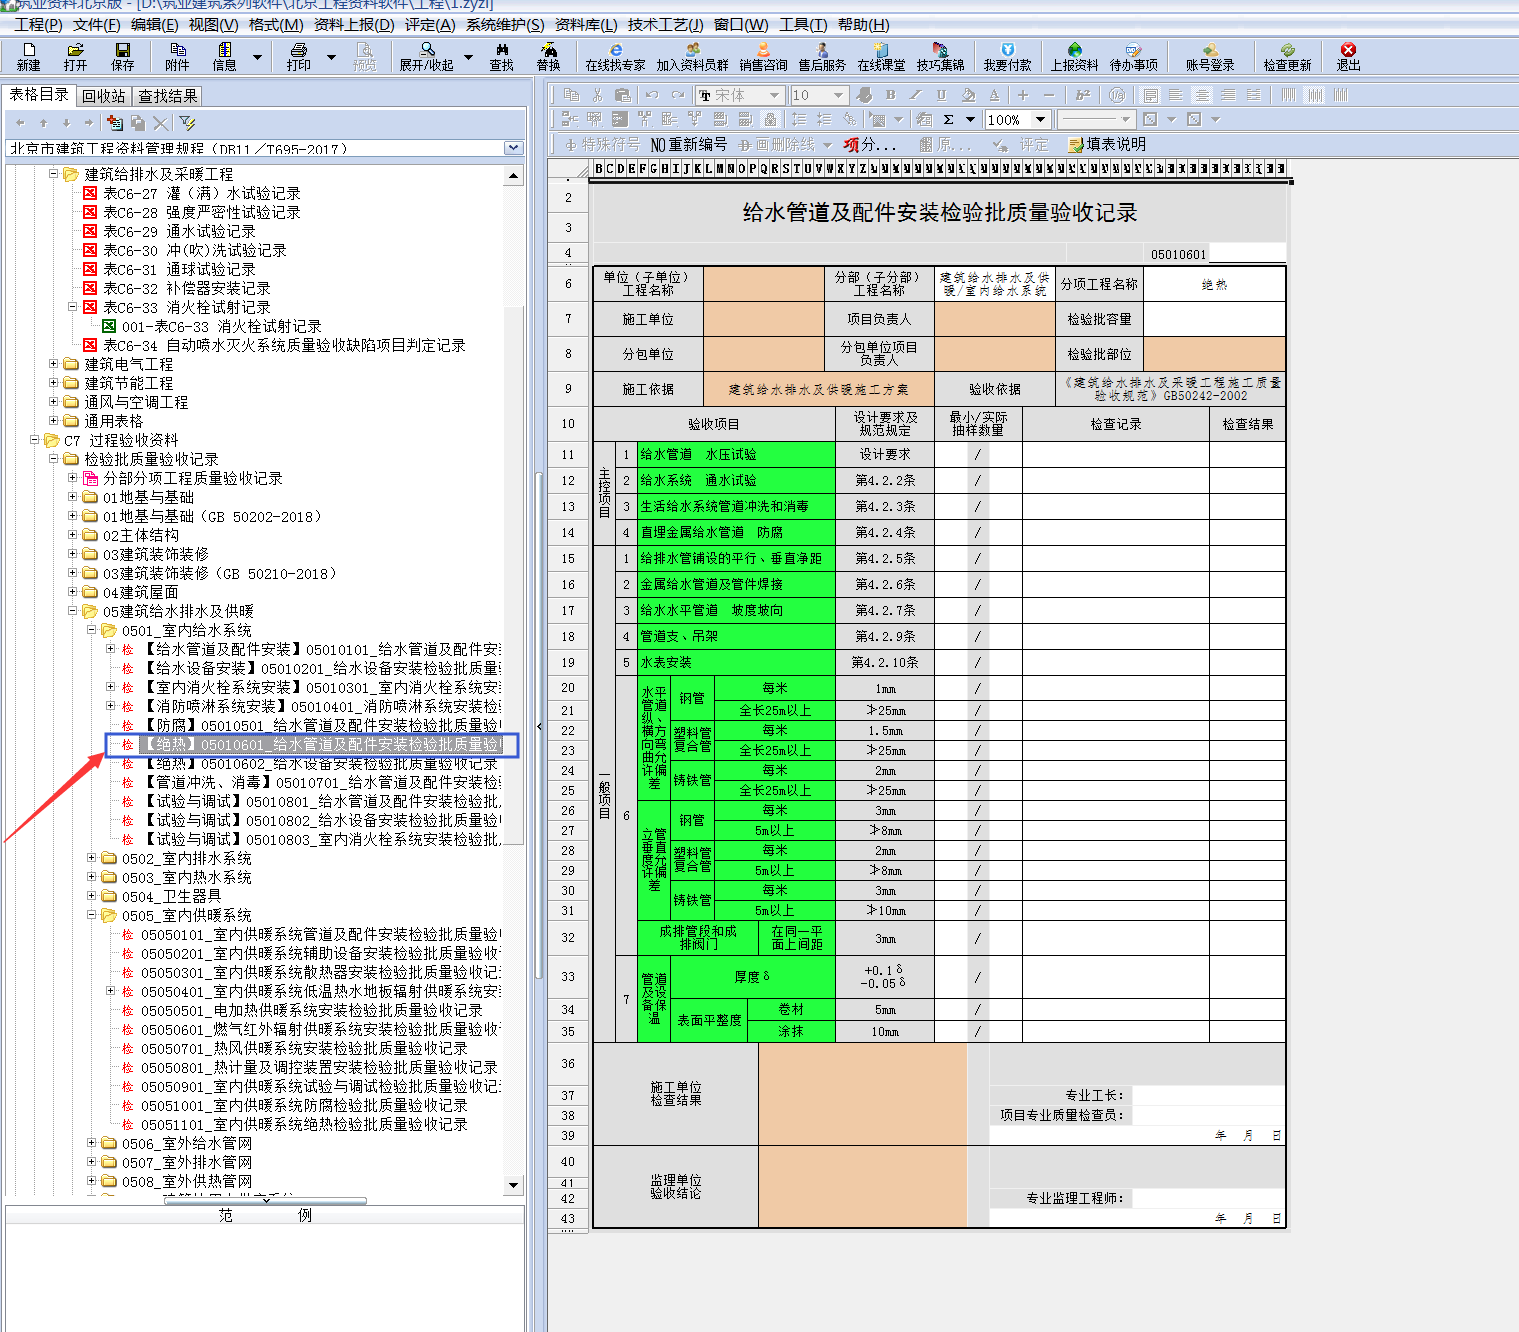Image resolution: width=1519 pixels, height=1332 pixels.
Task: Click the 填表说明 instructions button
Action: click(1107, 145)
